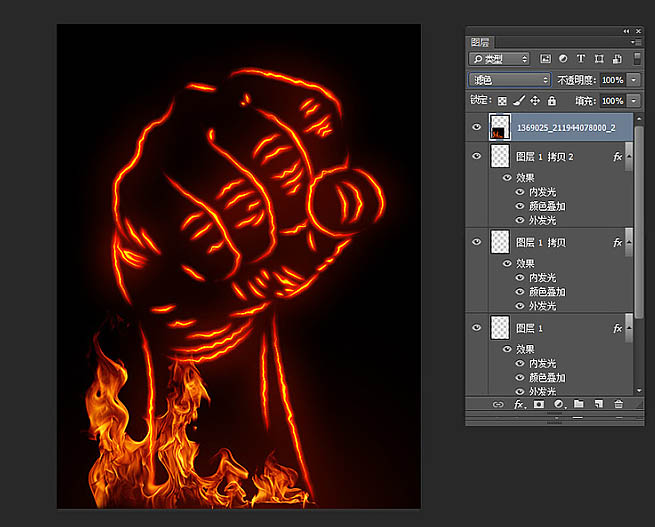
Task: Open the Layers panel flyout menu
Action: tap(638, 42)
